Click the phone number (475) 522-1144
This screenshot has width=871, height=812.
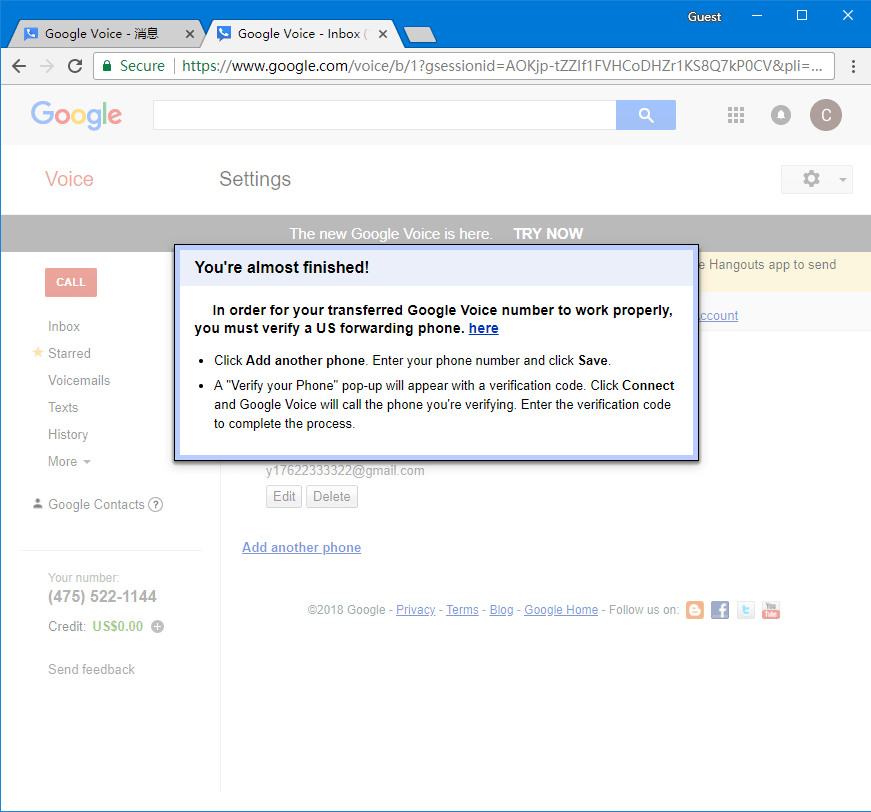pos(102,597)
